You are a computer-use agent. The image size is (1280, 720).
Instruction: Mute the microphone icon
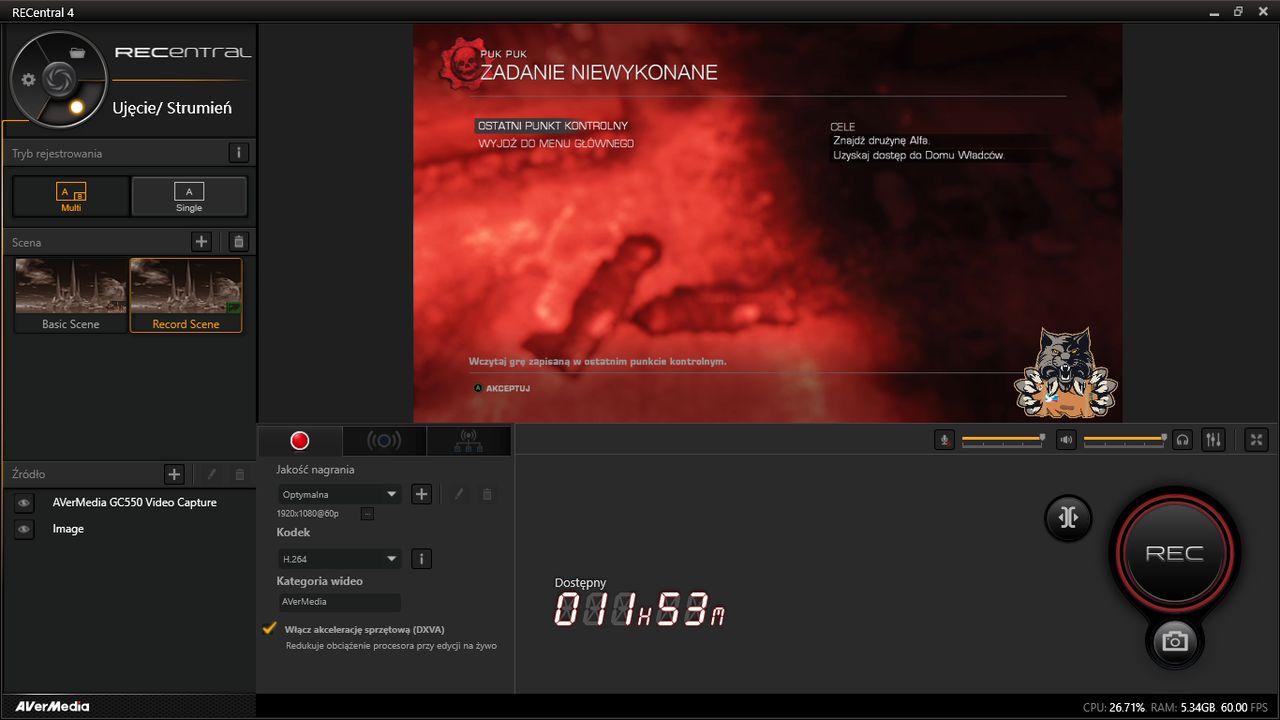[x=944, y=439]
